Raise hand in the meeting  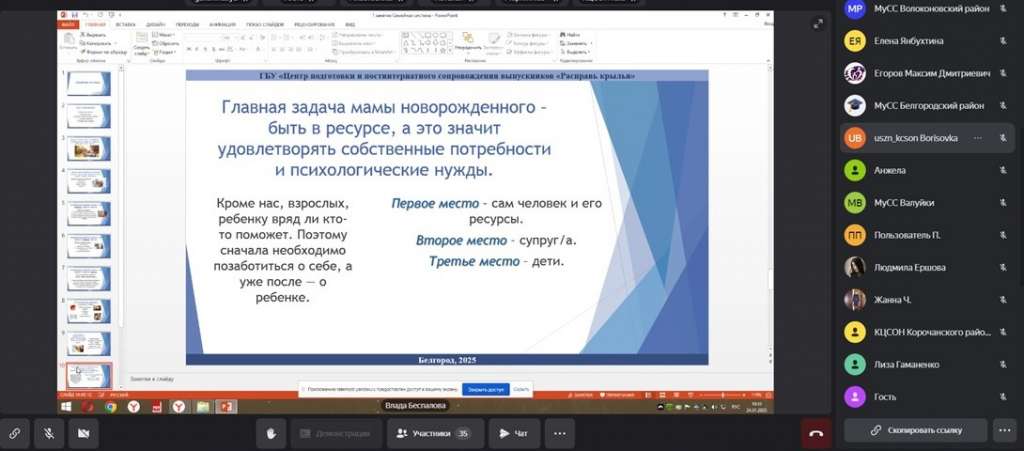click(x=271, y=433)
